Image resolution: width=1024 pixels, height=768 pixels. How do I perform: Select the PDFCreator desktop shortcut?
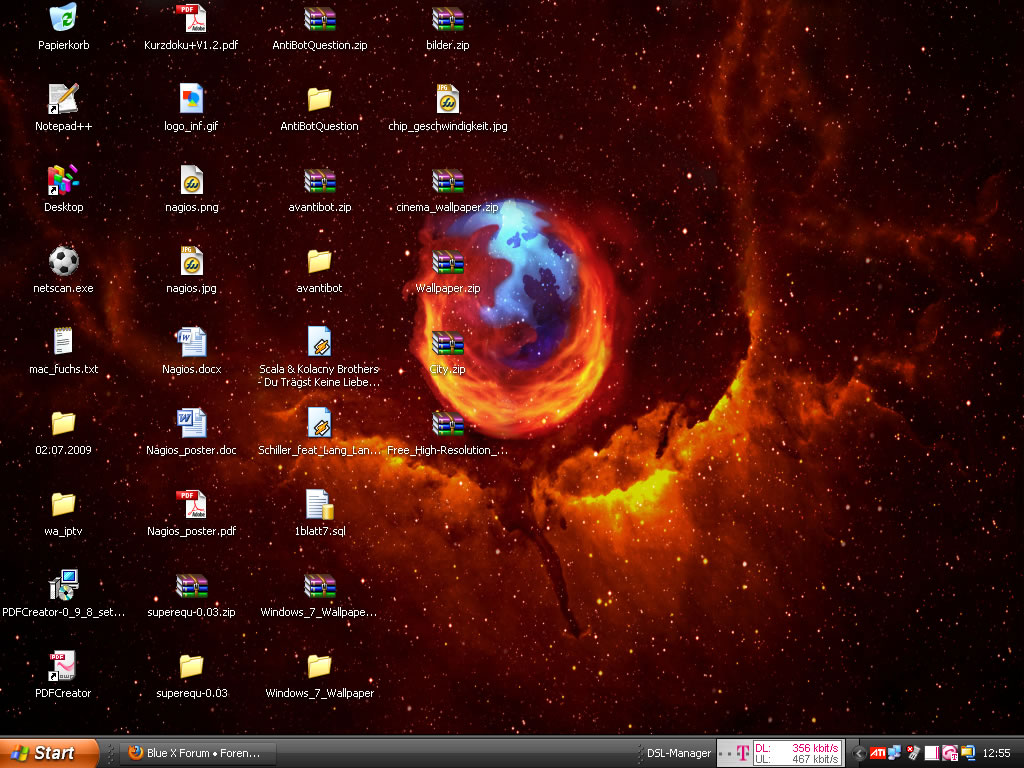[x=63, y=667]
